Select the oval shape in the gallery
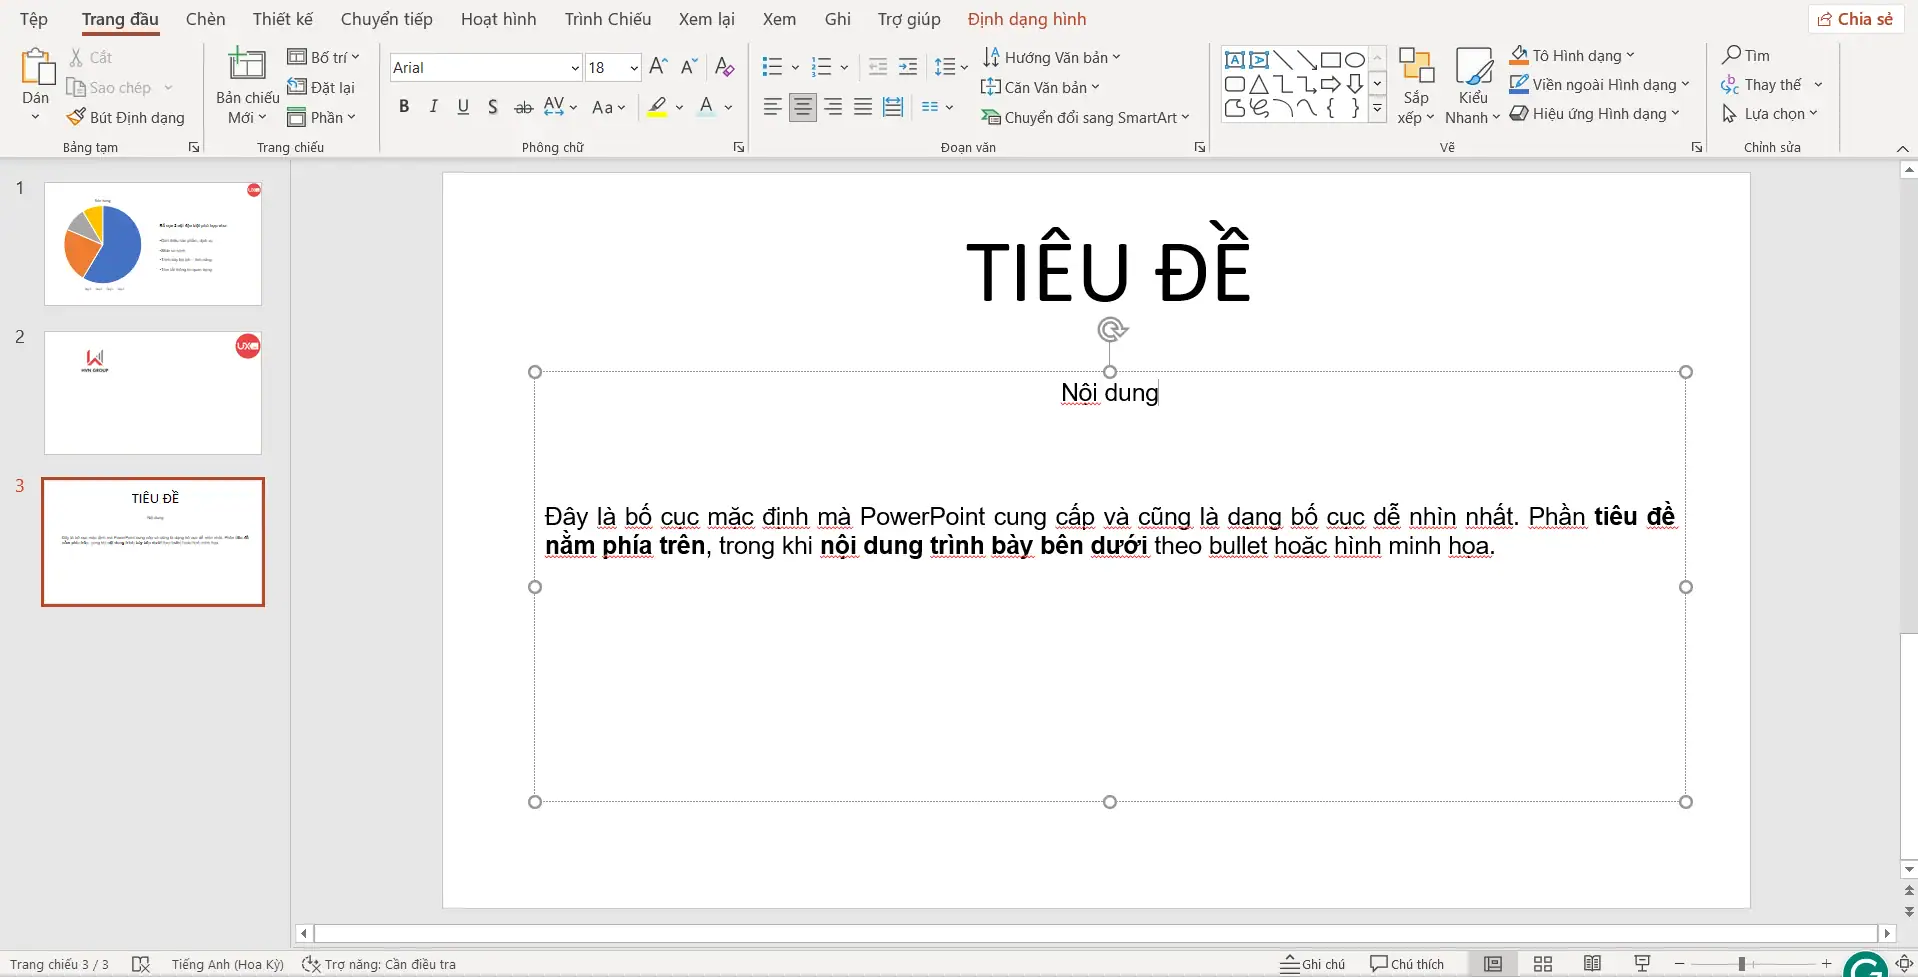 (x=1354, y=59)
